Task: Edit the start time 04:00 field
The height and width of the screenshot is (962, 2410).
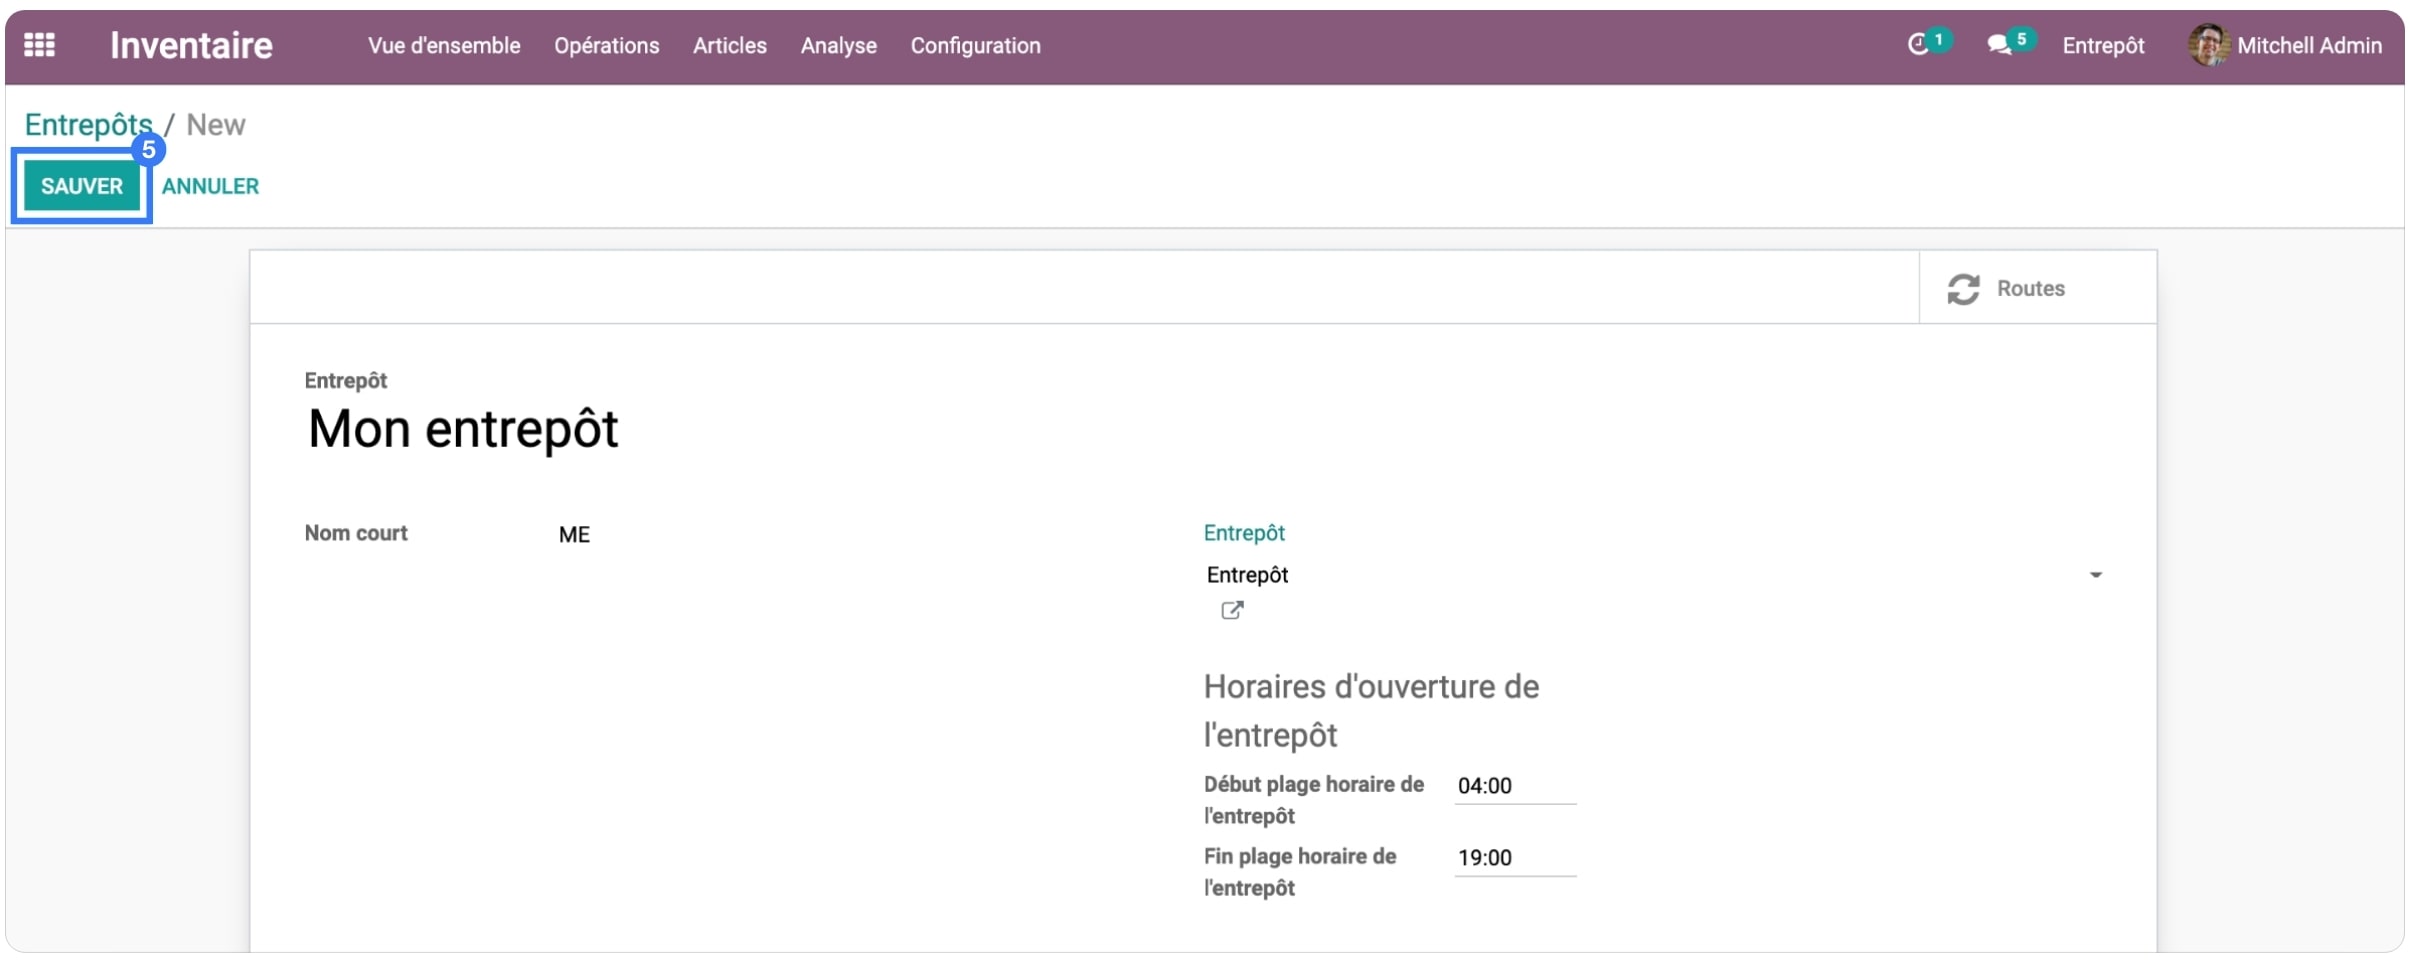Action: [x=1514, y=786]
